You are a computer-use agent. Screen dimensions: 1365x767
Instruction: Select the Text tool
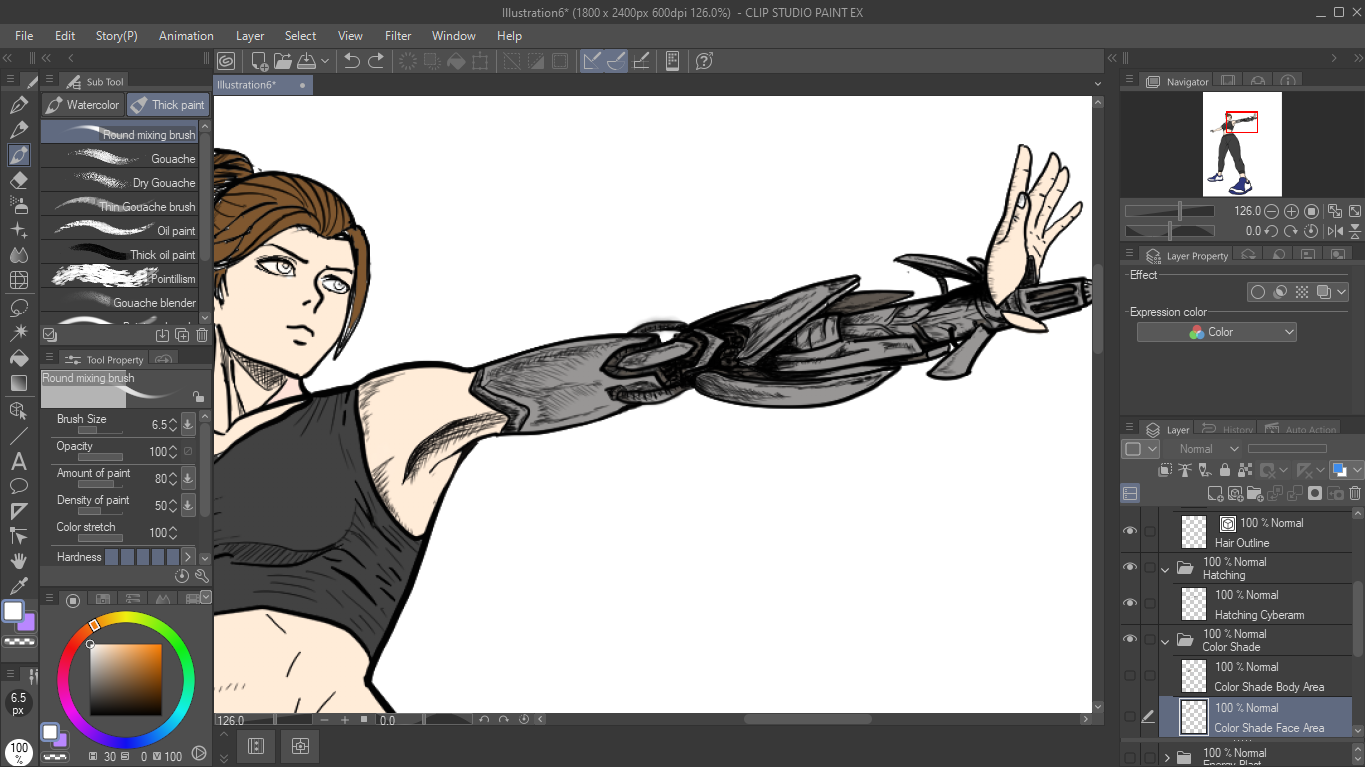click(x=18, y=461)
